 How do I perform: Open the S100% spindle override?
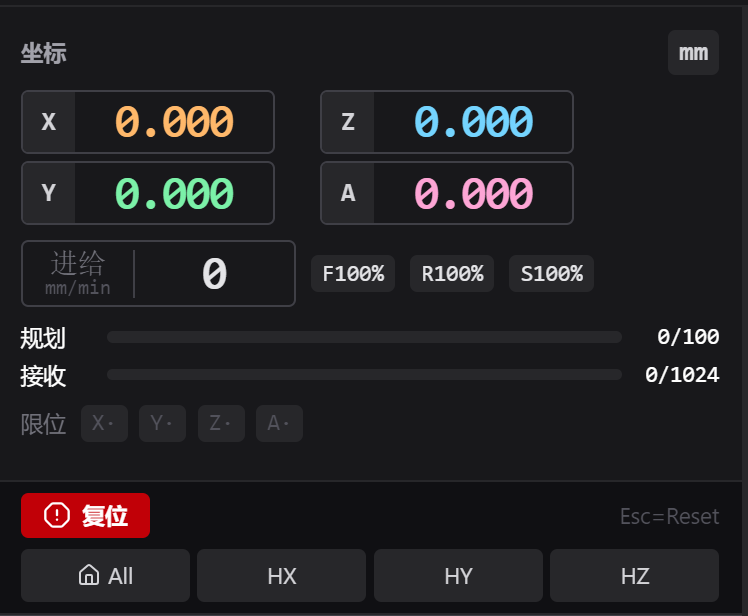click(551, 273)
